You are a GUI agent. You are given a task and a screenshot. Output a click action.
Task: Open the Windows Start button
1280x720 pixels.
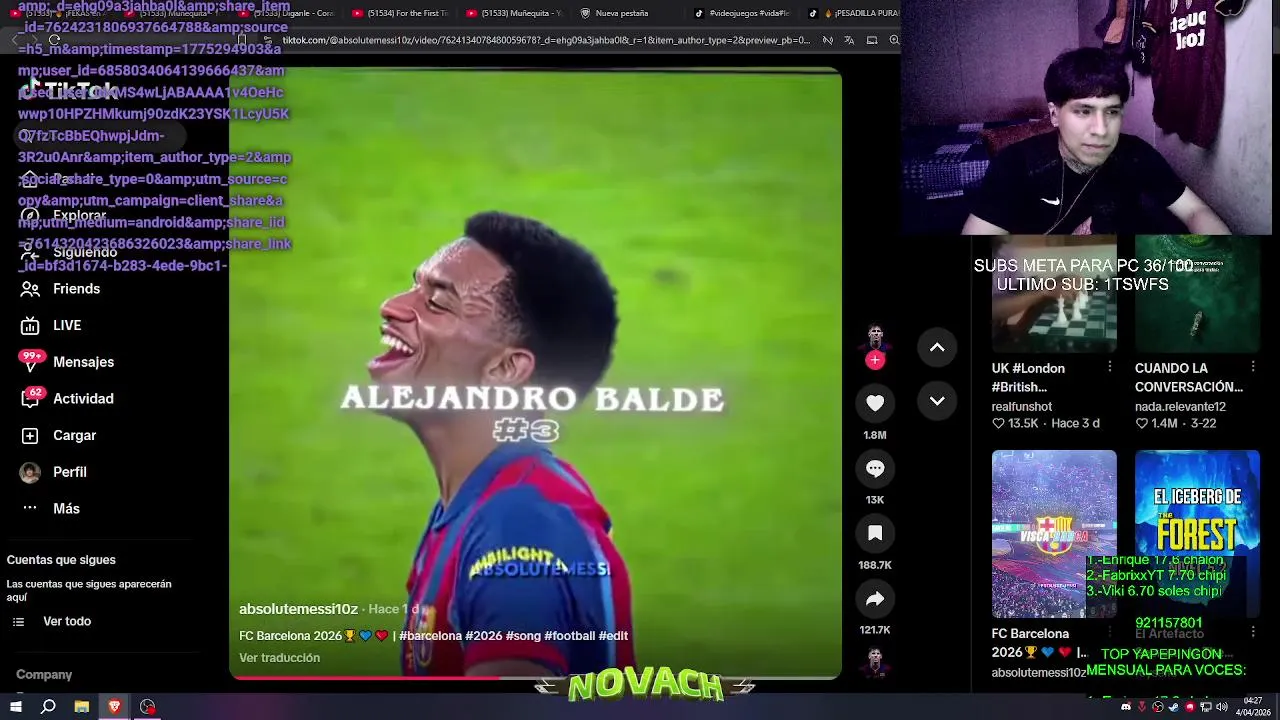pyautogui.click(x=15, y=707)
